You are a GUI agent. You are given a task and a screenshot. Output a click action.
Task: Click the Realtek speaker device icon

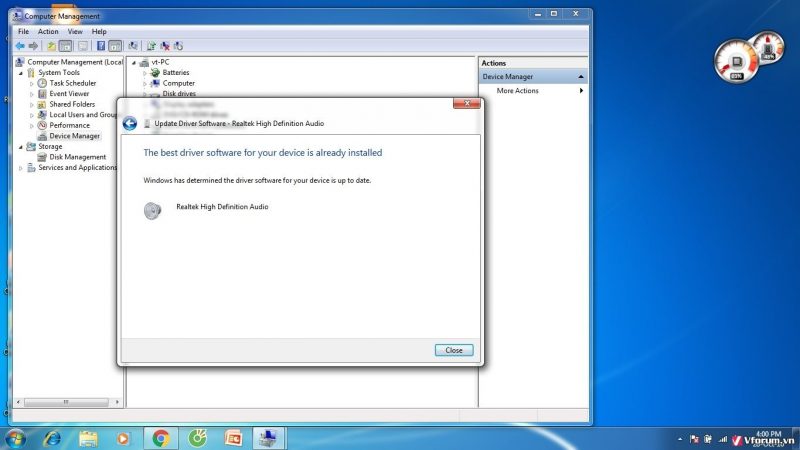(152, 210)
